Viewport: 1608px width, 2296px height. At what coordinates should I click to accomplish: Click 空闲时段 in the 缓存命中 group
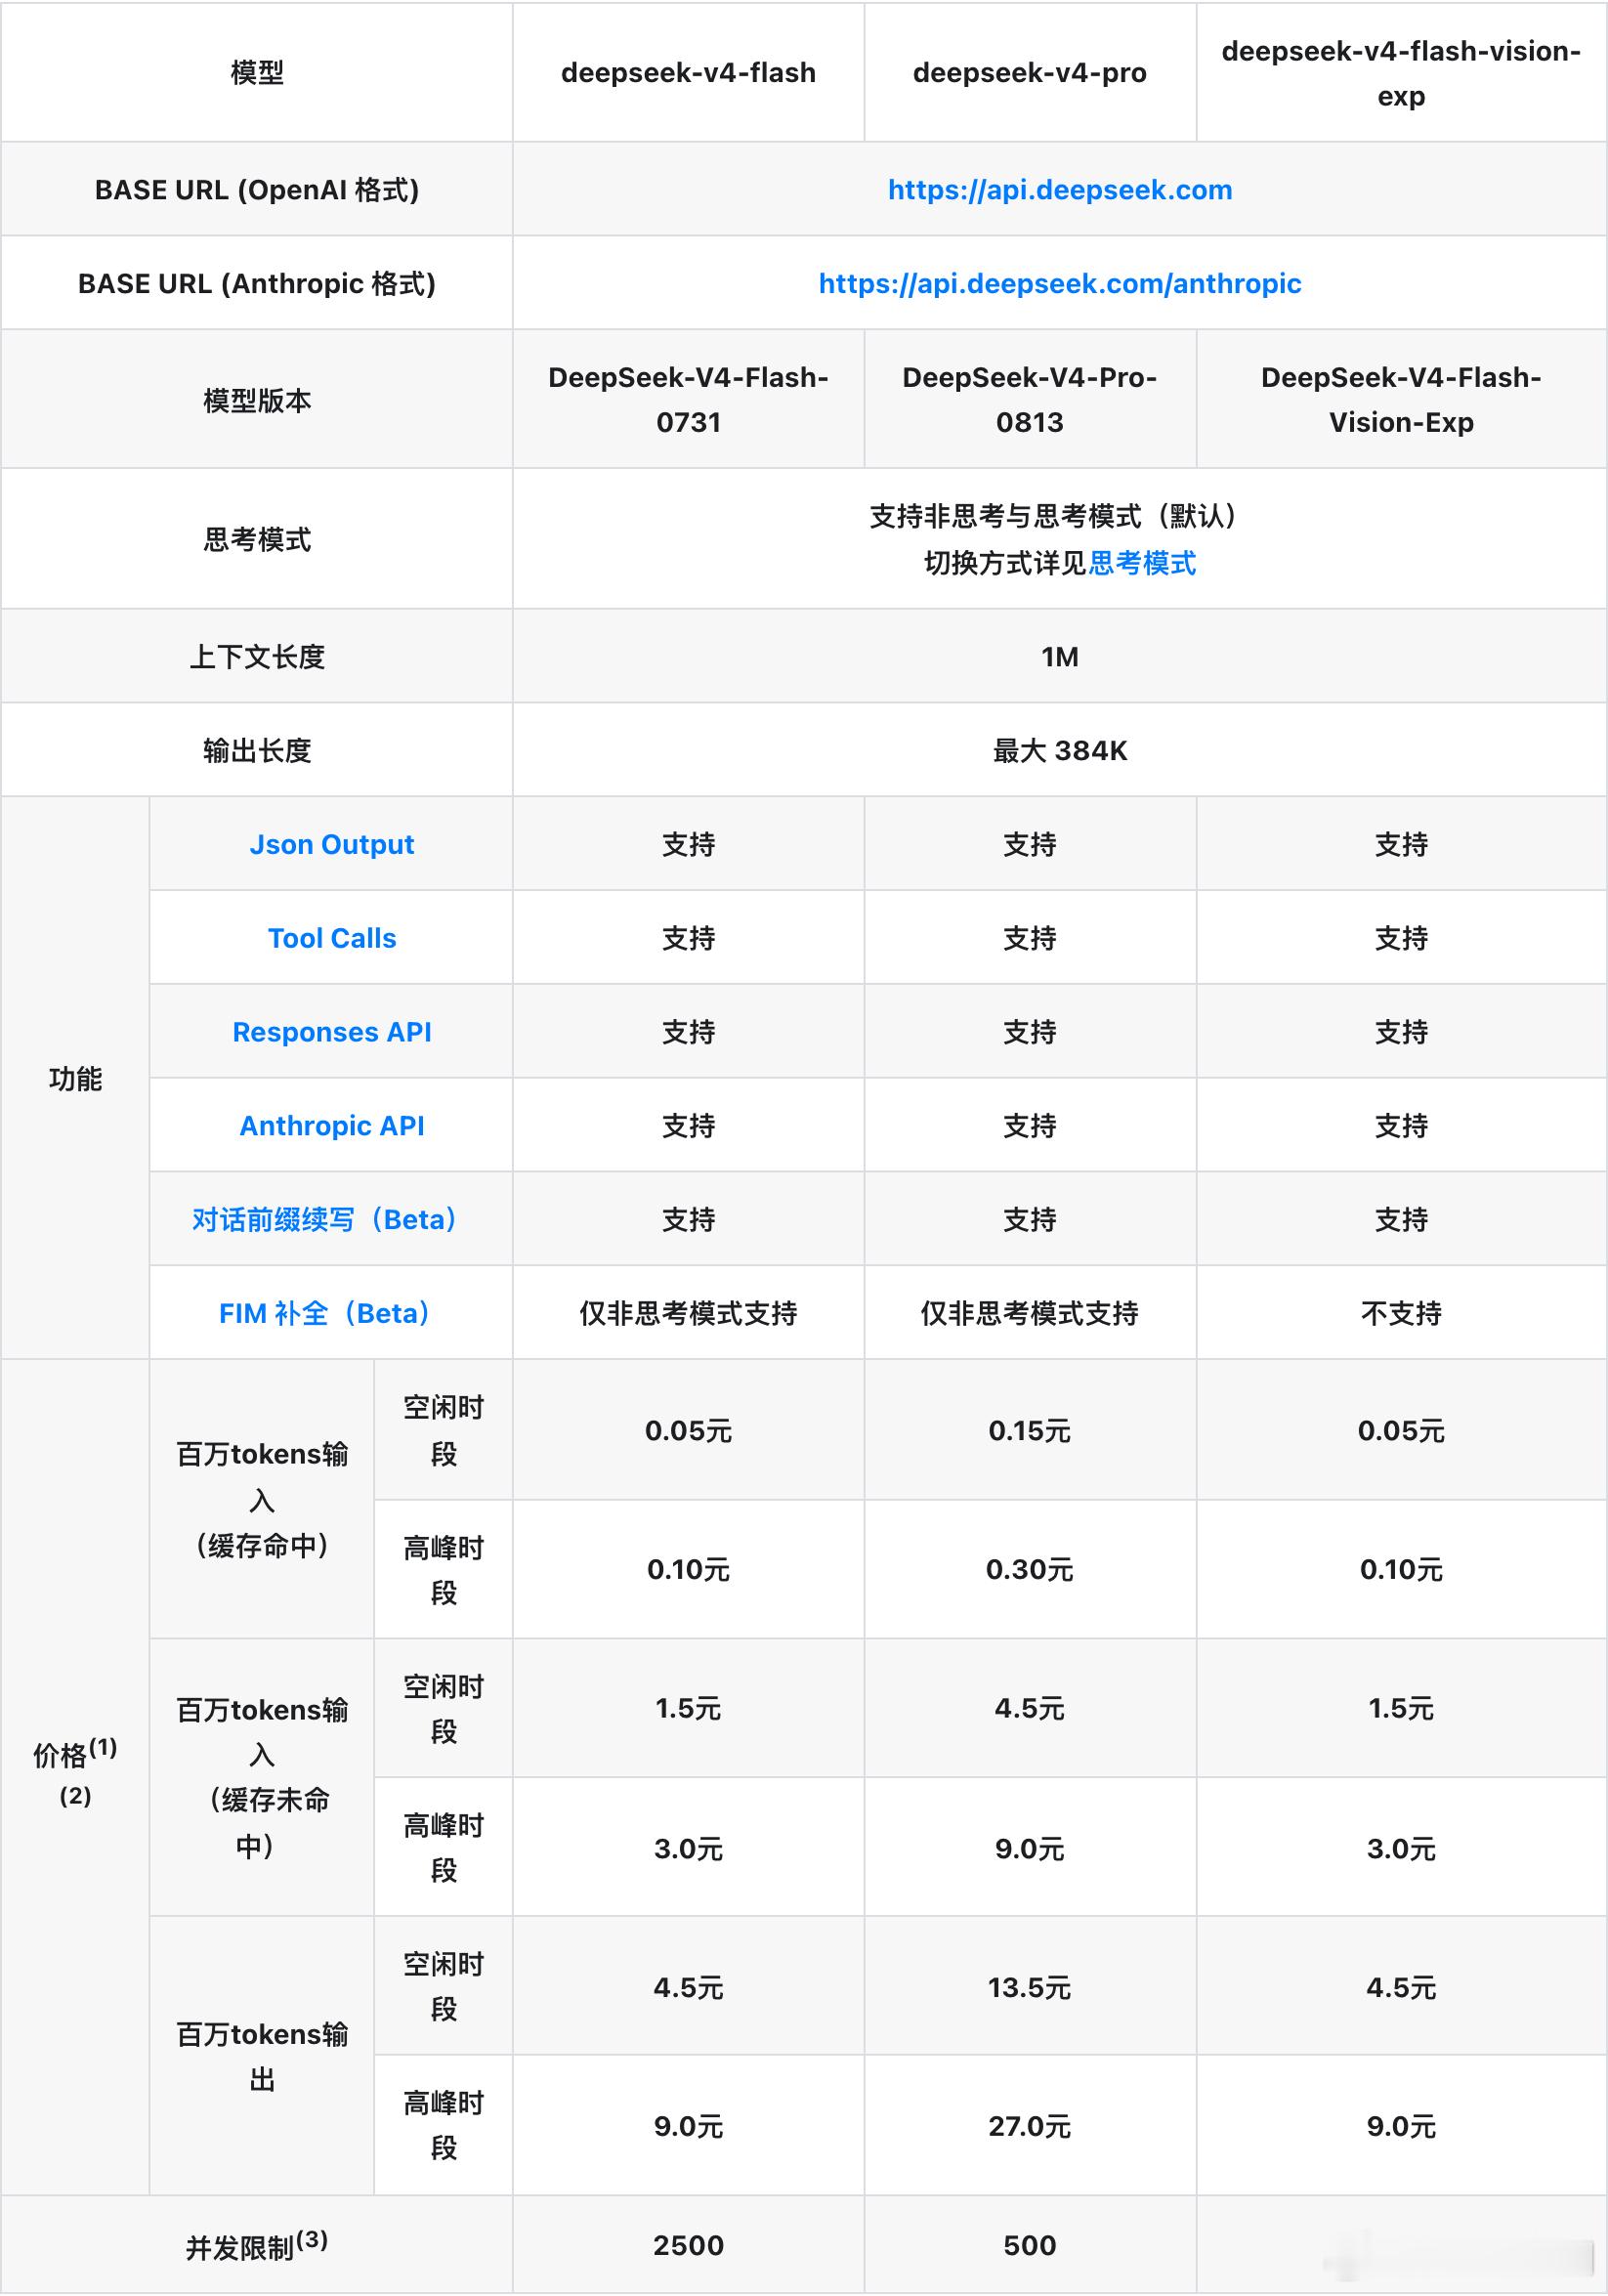(443, 1430)
